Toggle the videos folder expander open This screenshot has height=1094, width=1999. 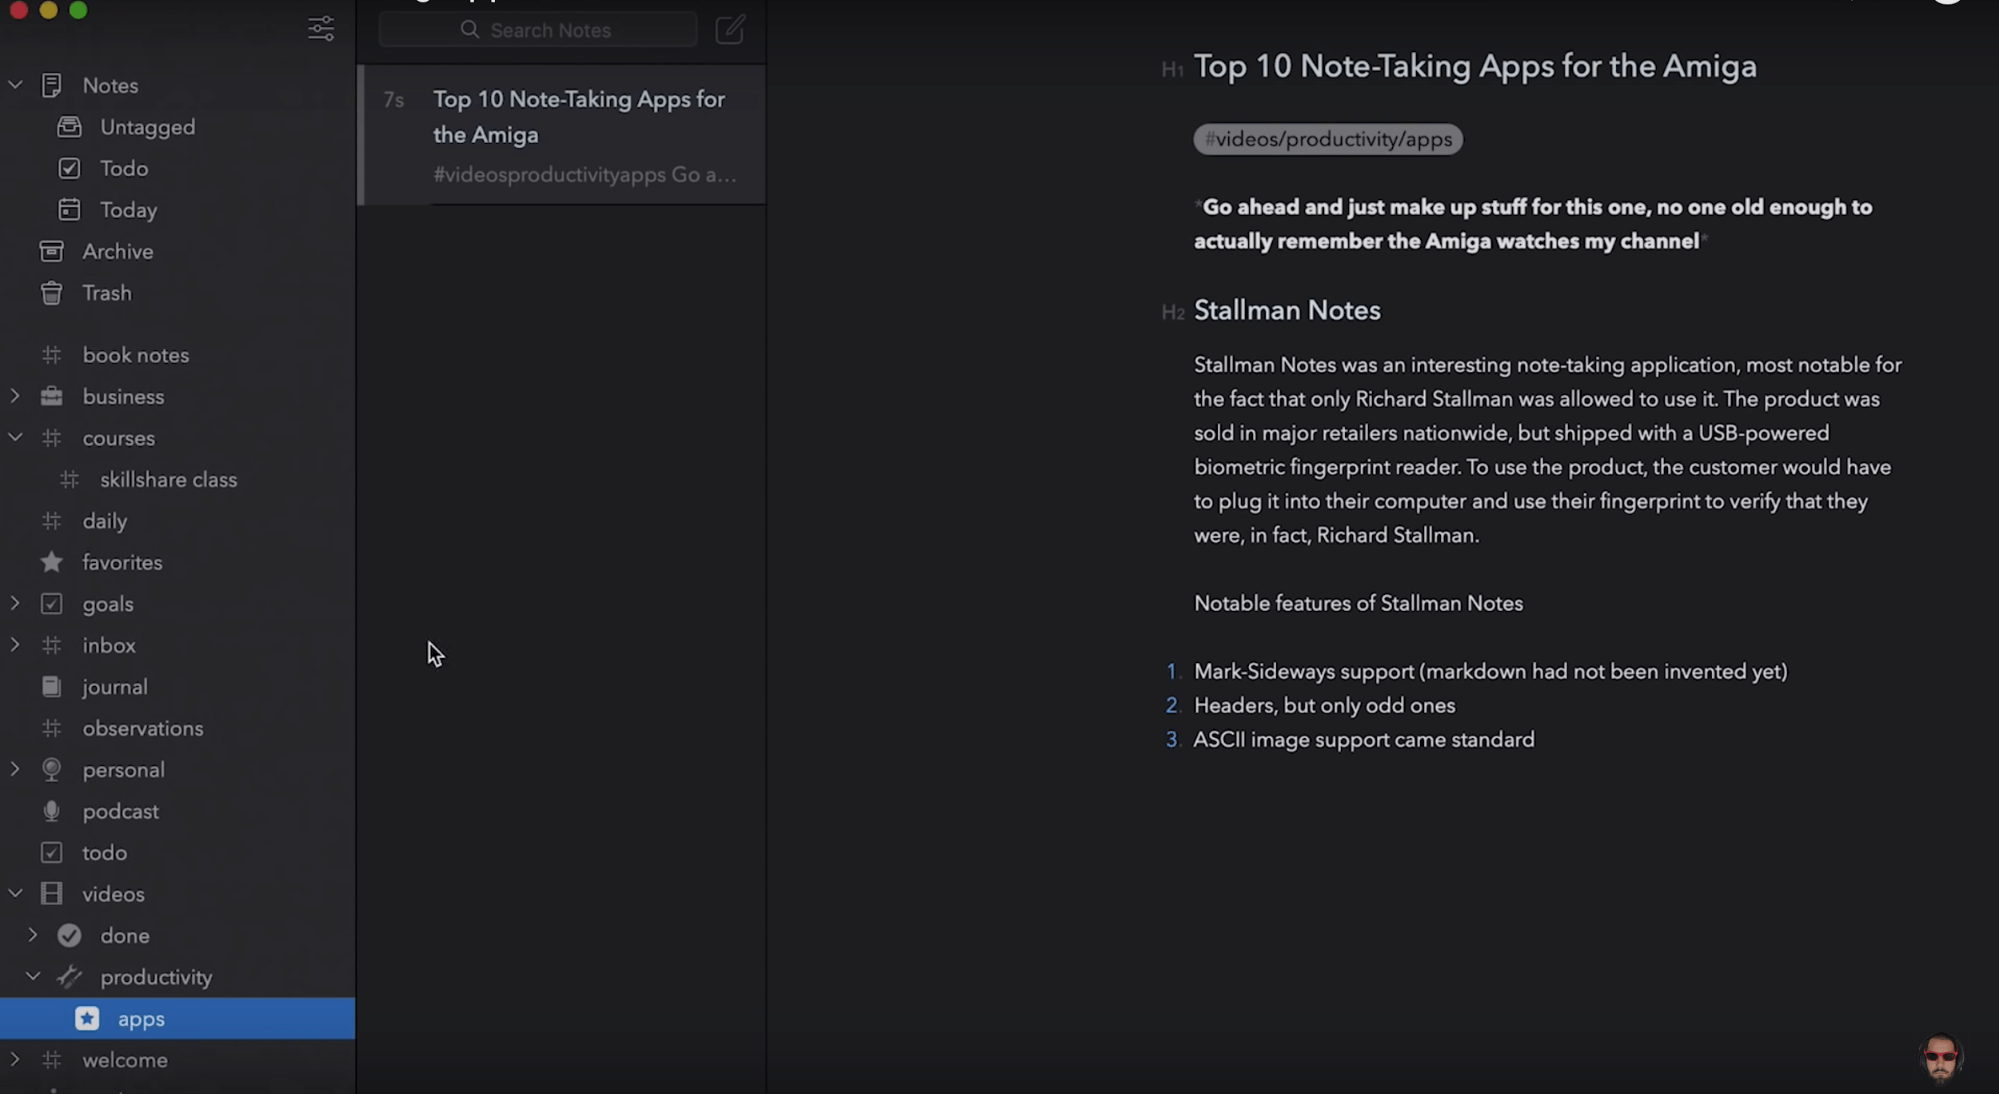(15, 892)
